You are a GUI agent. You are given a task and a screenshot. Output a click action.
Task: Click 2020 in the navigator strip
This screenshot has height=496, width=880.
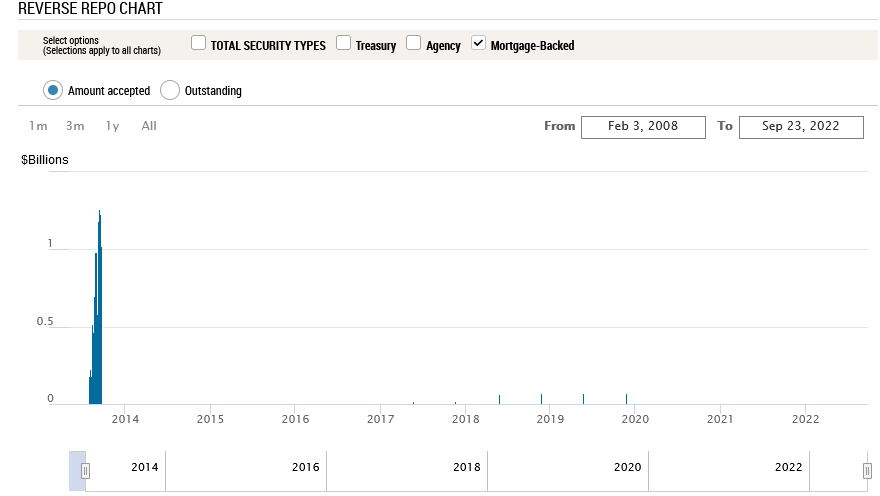coord(627,467)
